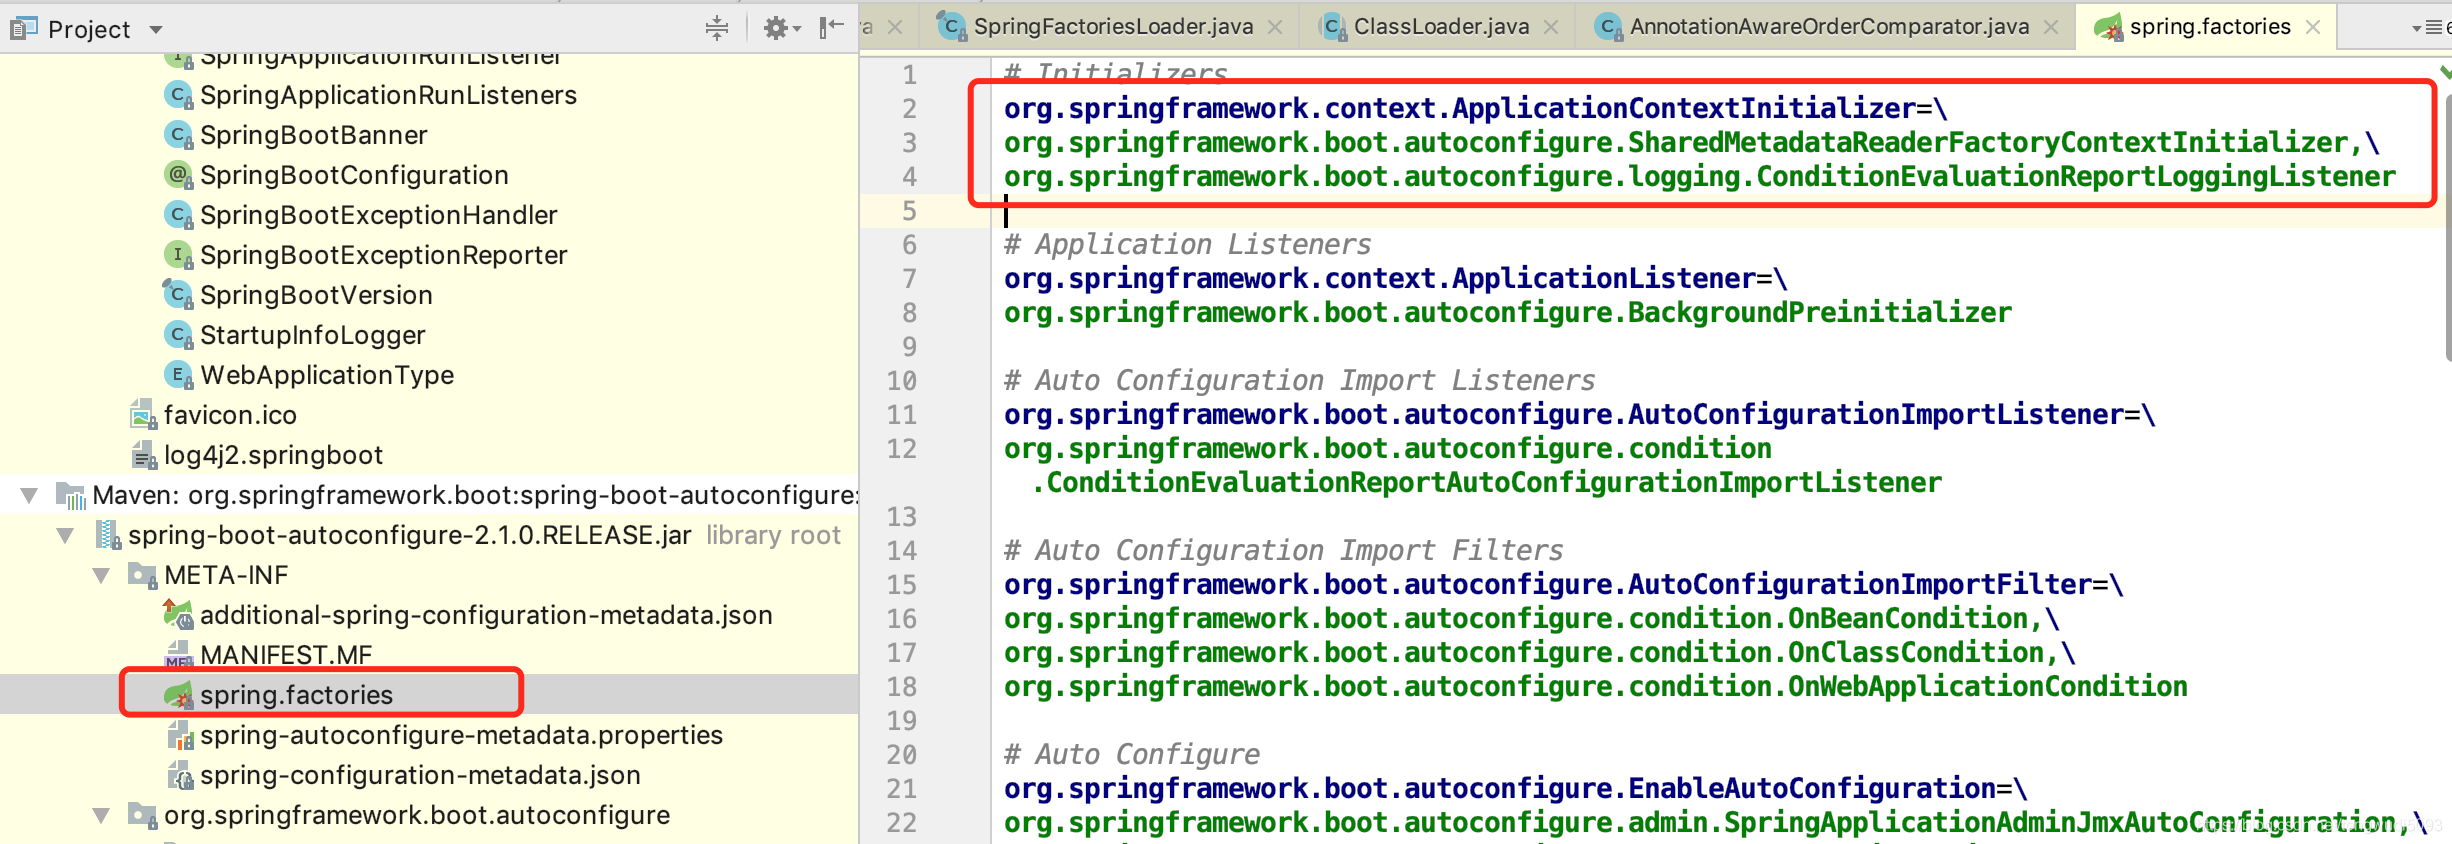The image size is (2452, 844).
Task: Click Maven library icon in tree
Action: click(x=71, y=495)
